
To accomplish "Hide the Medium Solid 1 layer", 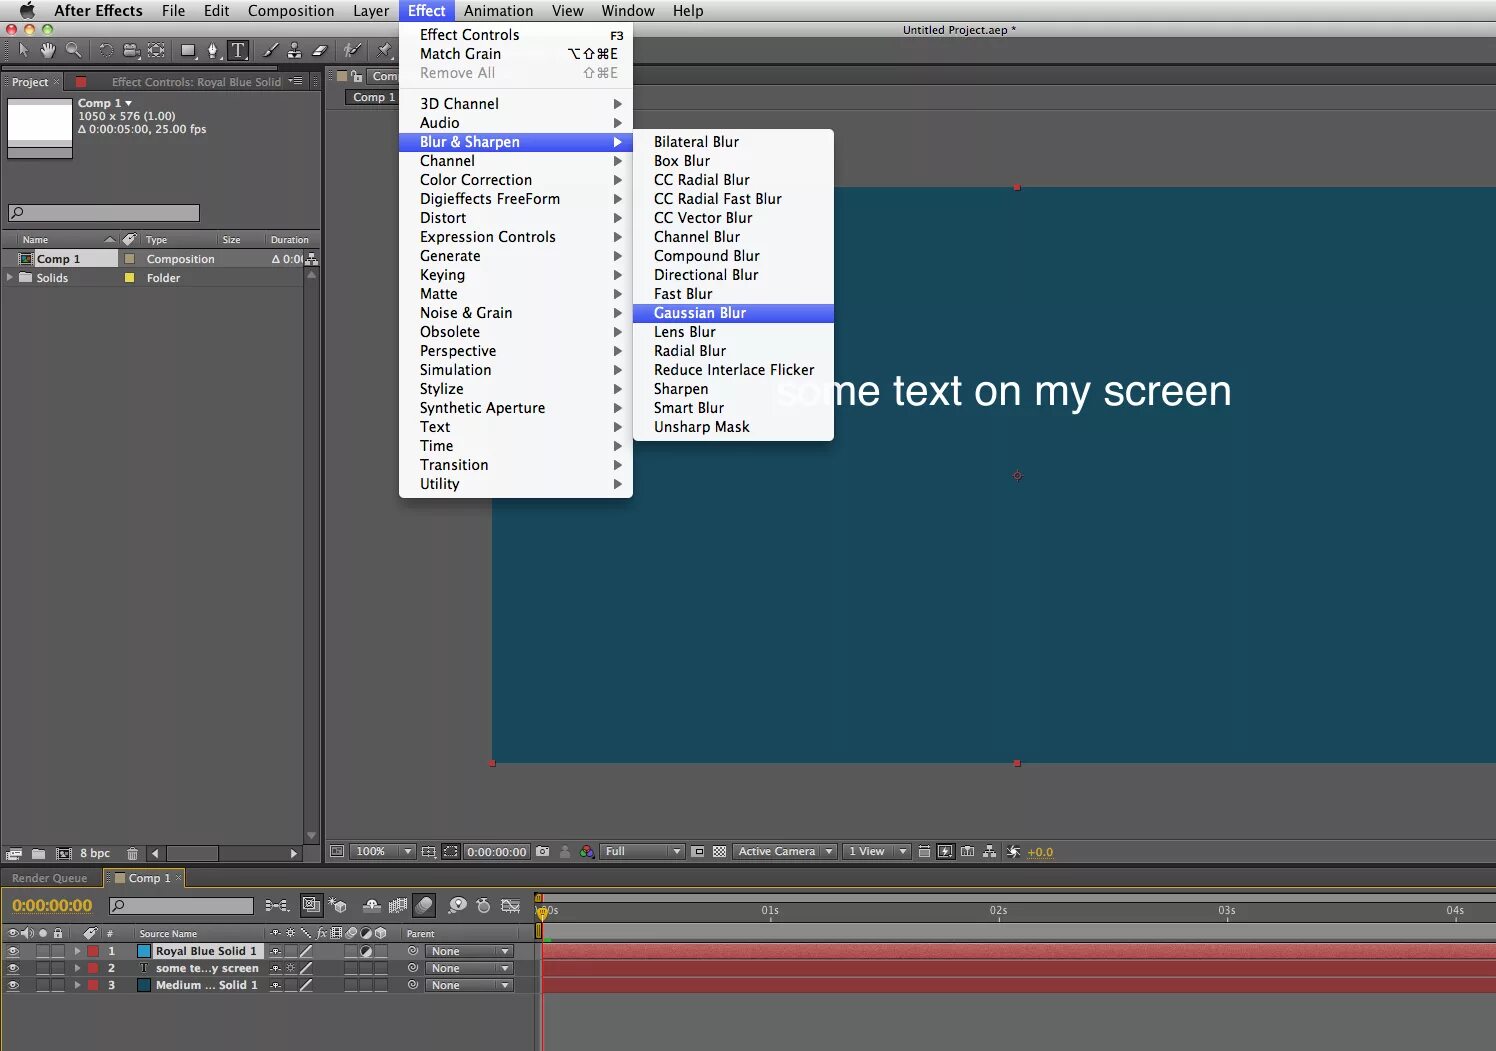I will click(x=13, y=985).
